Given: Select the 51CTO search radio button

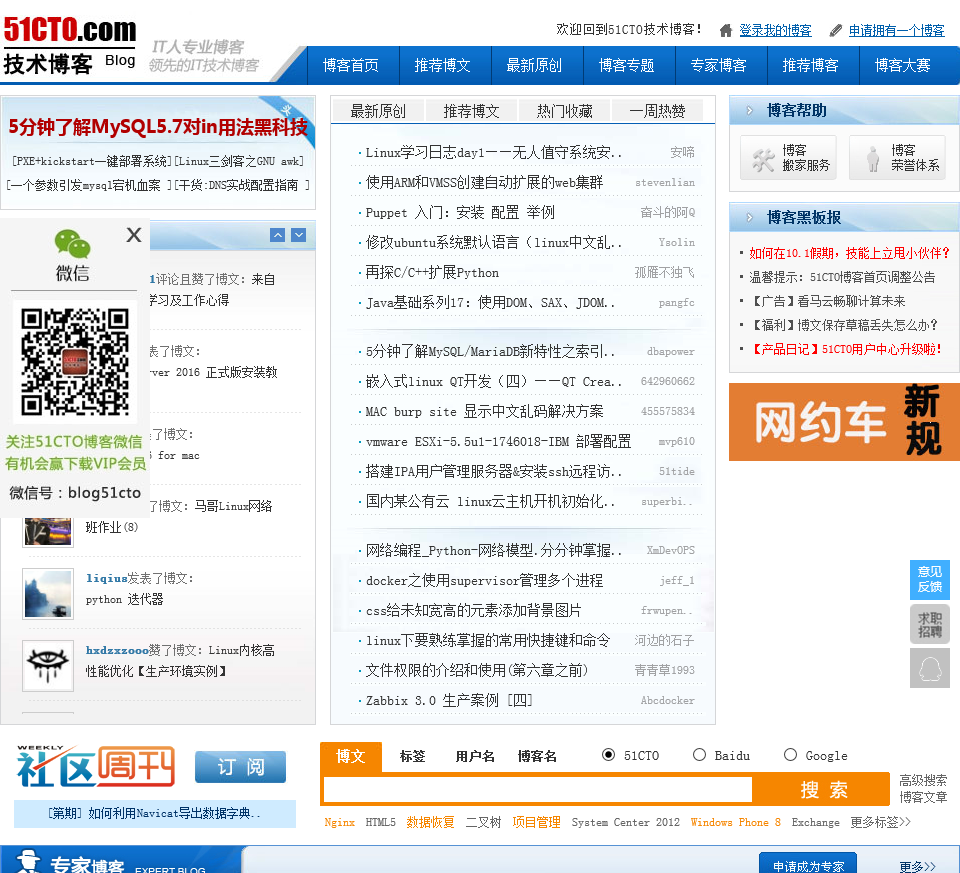Looking at the screenshot, I should [x=608, y=754].
